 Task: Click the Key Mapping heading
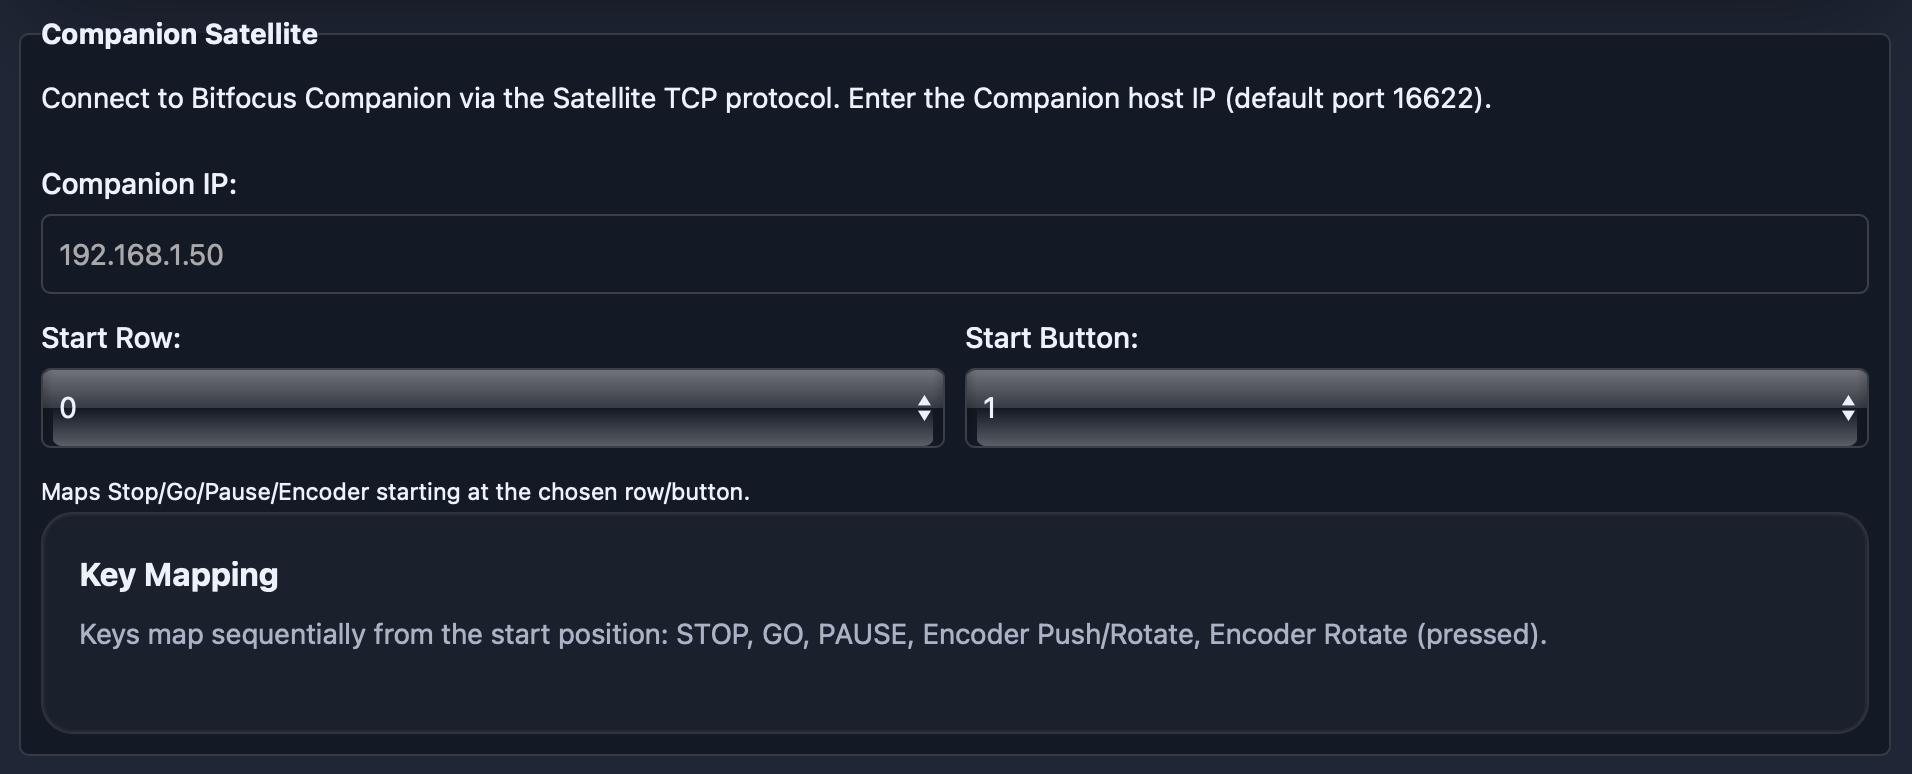(179, 575)
